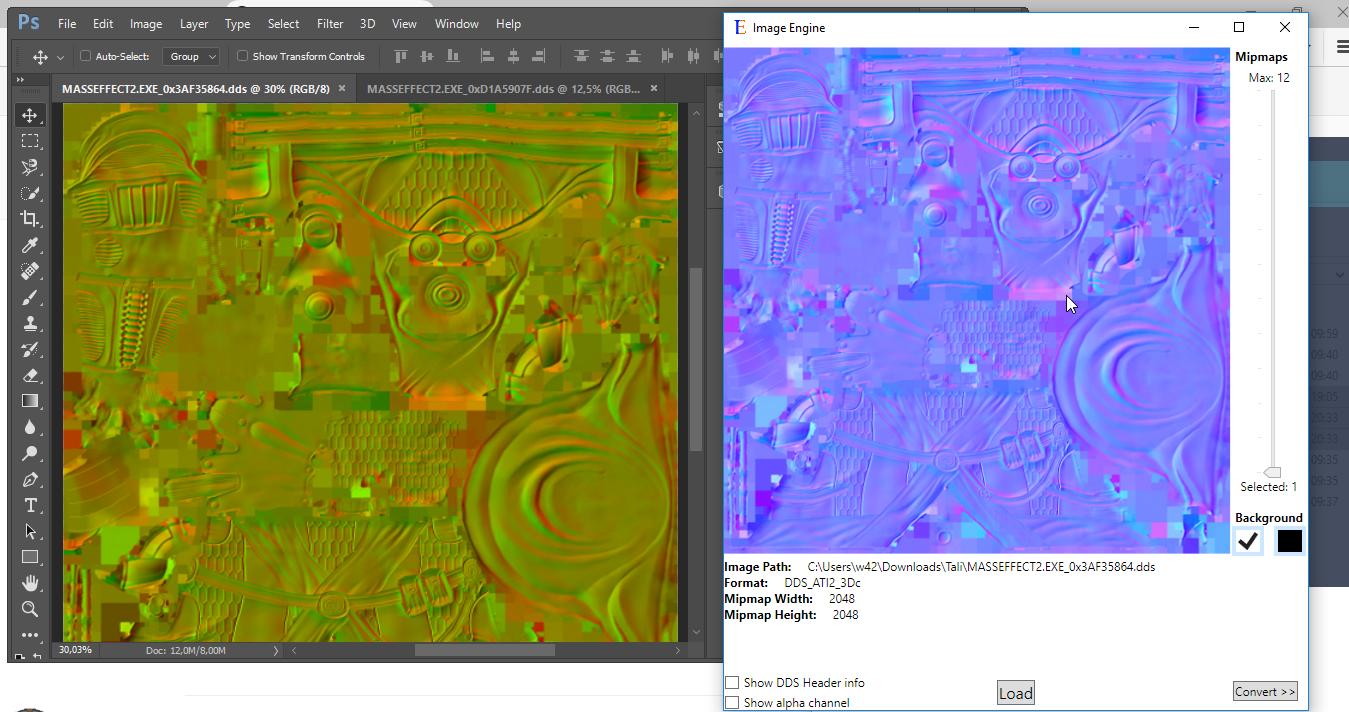Click Photoshop horizontal scrollbar thumb
The width and height of the screenshot is (1349, 712).
[485, 650]
